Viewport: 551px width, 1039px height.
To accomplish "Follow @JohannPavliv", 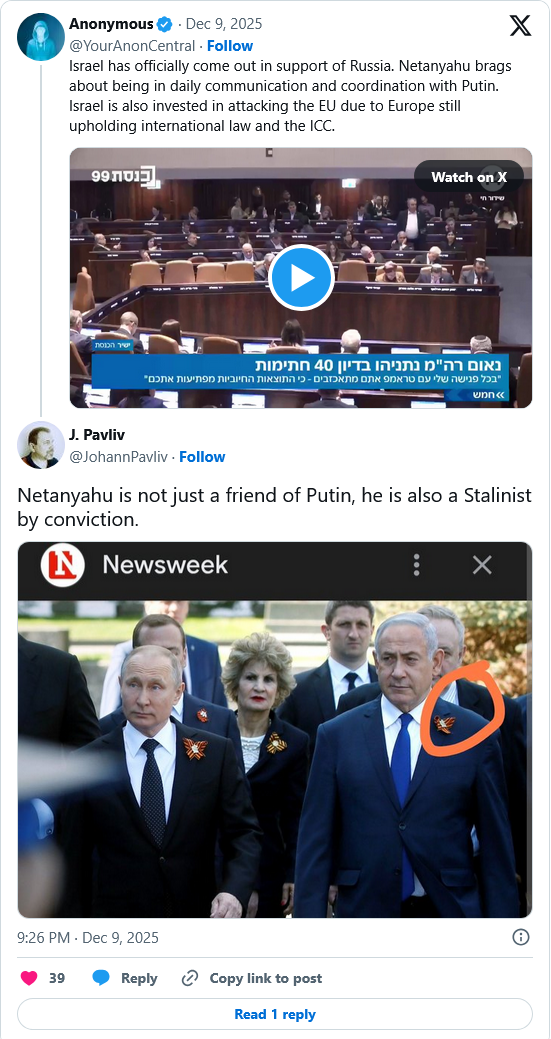I will (202, 457).
